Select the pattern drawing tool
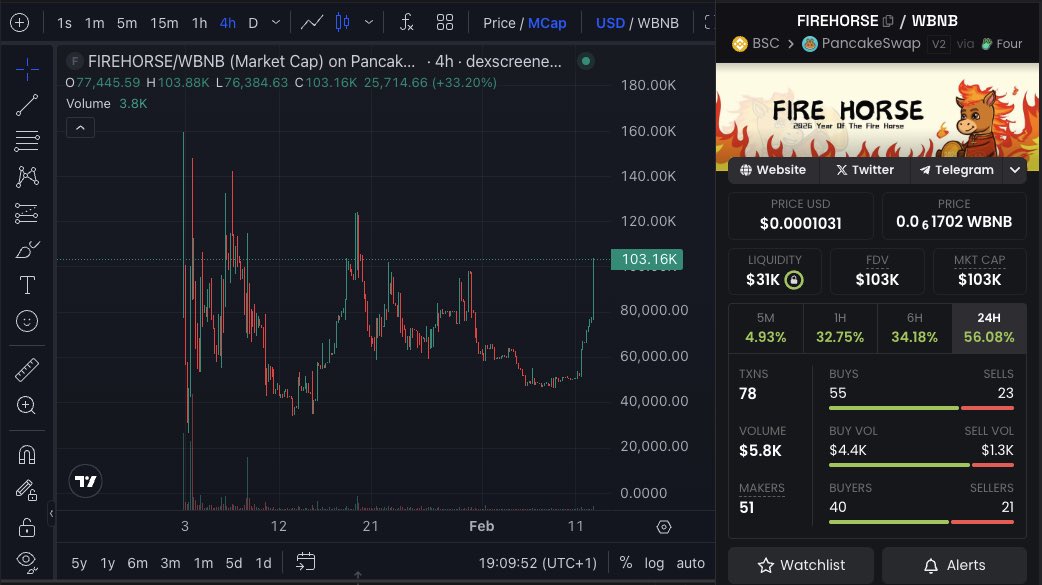Screen dimensions: 1042x585 click(27, 177)
